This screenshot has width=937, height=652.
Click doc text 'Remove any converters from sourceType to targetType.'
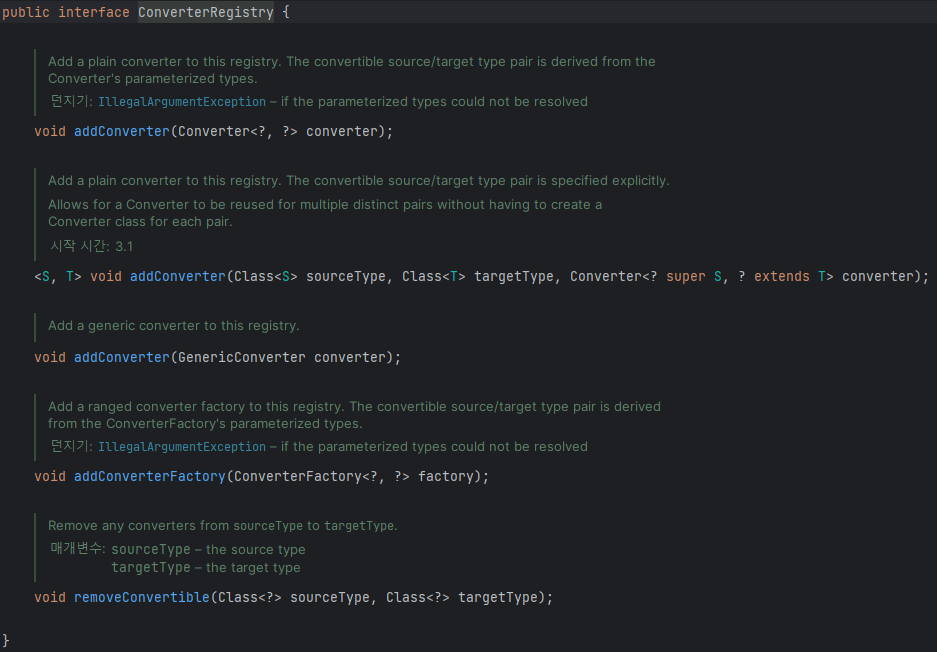point(222,525)
